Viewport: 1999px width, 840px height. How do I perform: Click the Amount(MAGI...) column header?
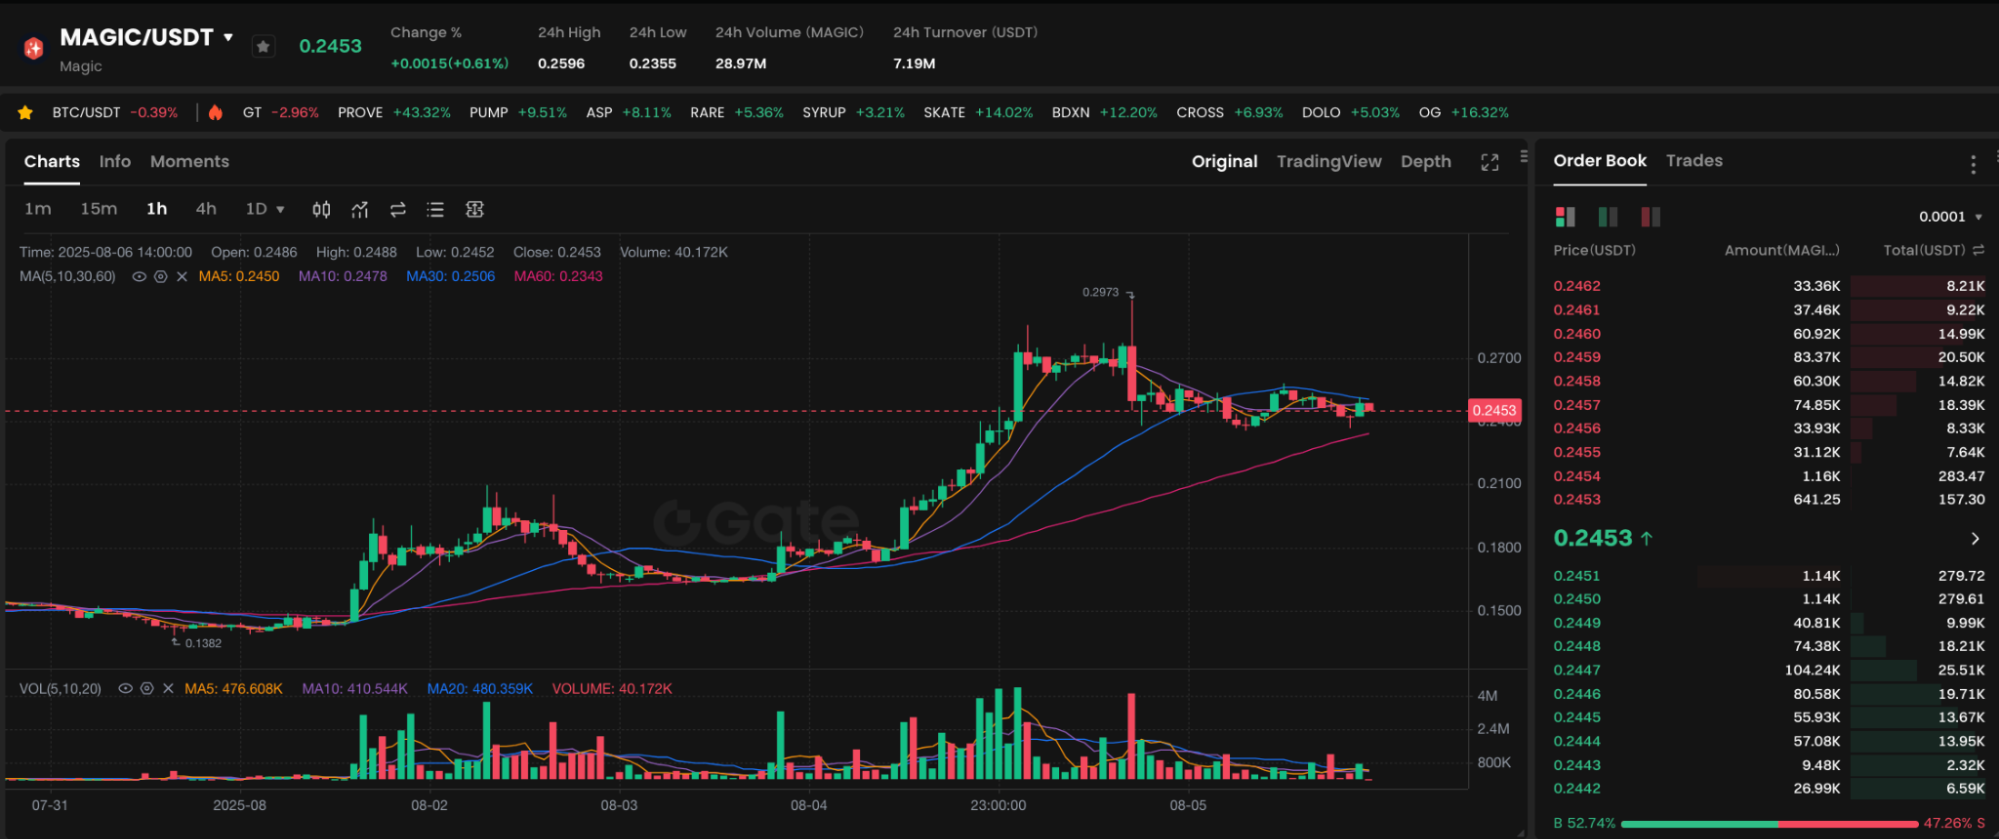[x=1781, y=250]
